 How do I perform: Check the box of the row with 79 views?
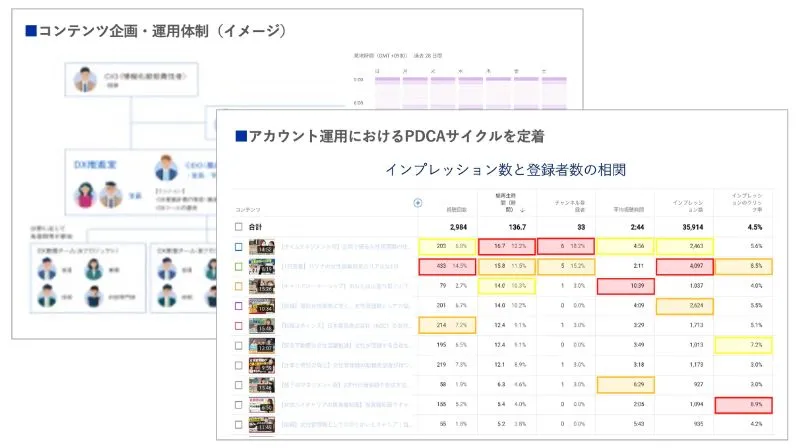click(x=238, y=286)
